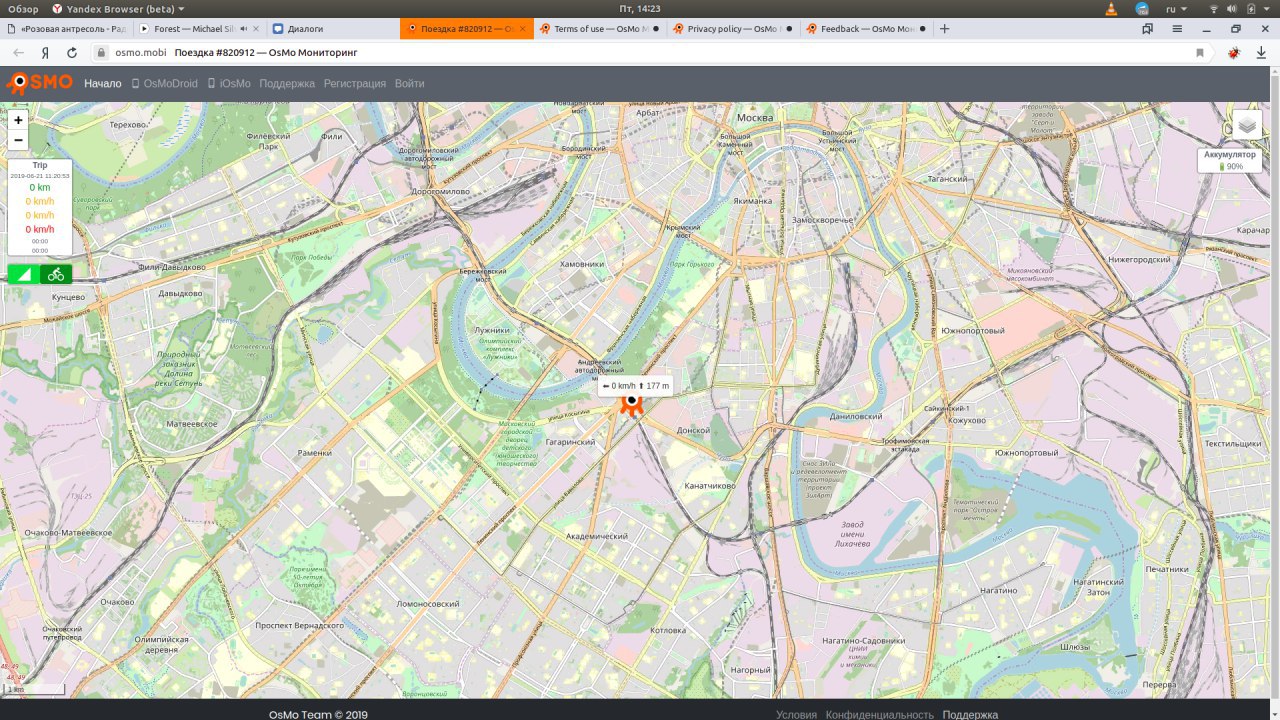Click the address bar showing osmo.mobi
Viewport: 1280px width, 720px height.
click(x=650, y=52)
